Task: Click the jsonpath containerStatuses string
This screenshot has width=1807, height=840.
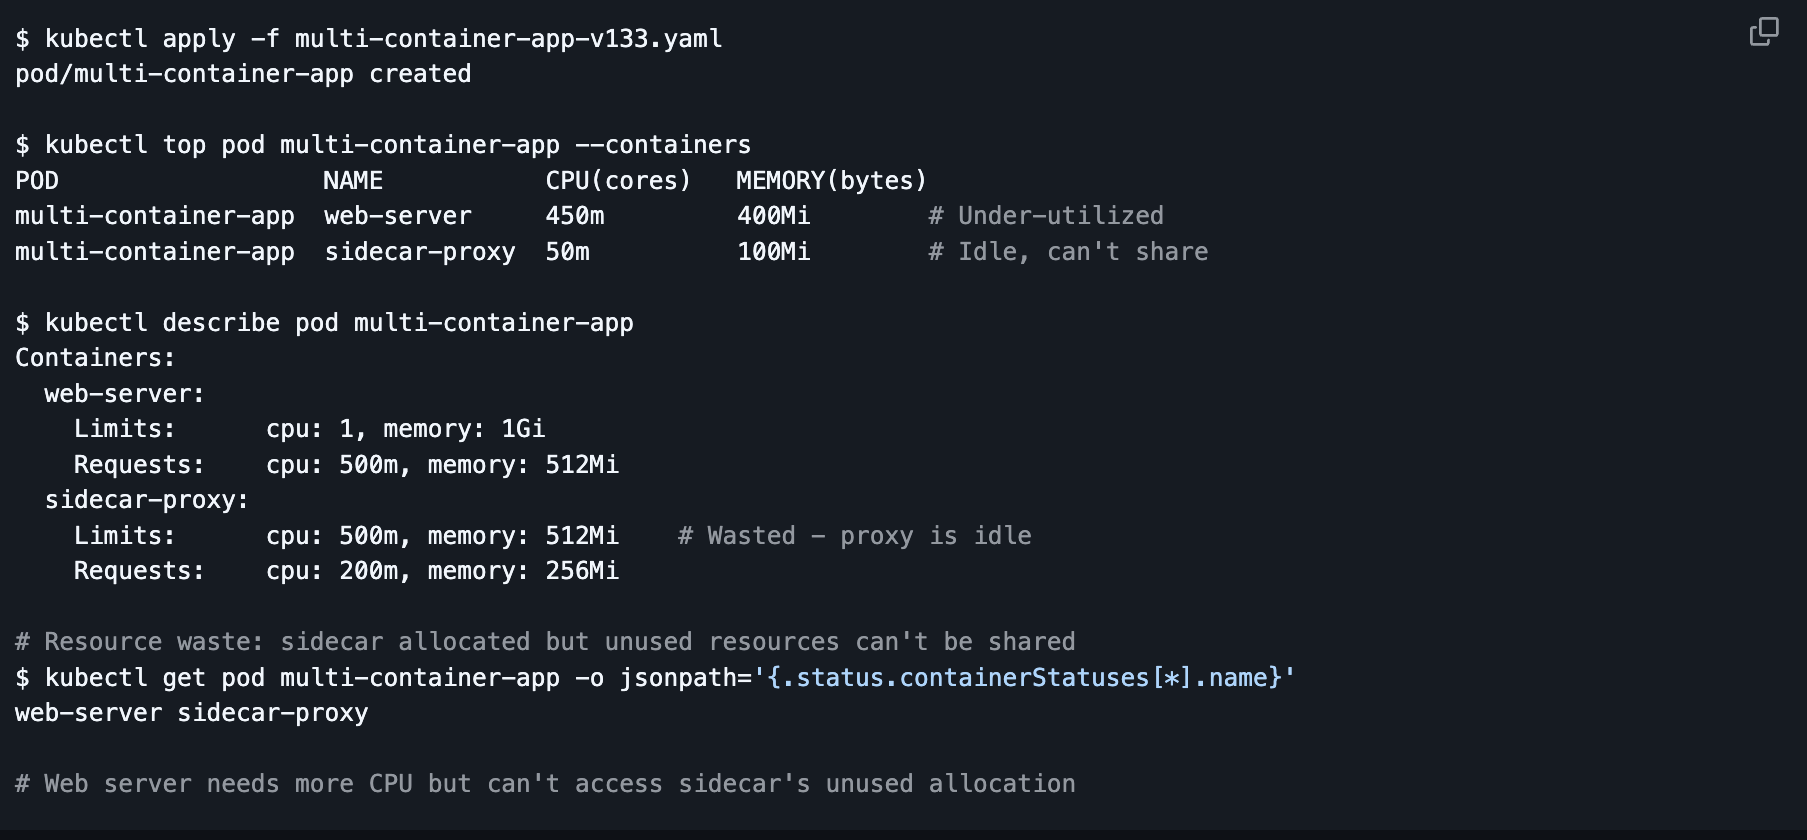Action: coord(1024,678)
